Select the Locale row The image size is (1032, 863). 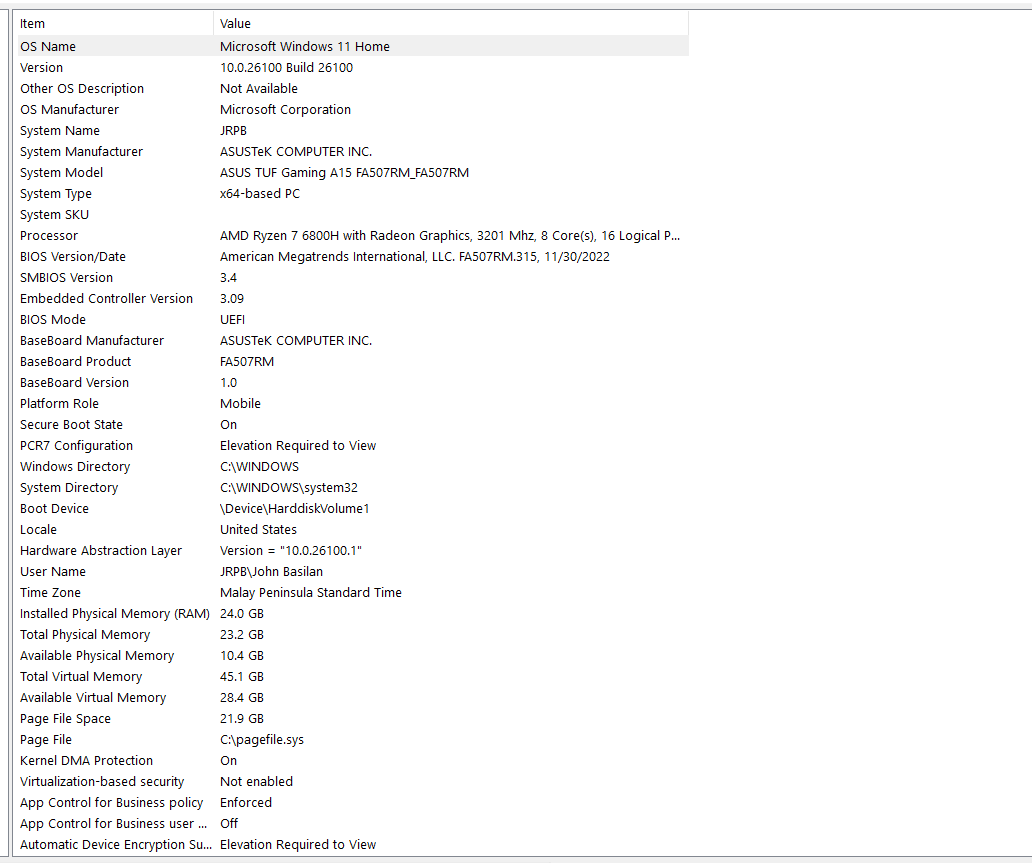[351, 530]
